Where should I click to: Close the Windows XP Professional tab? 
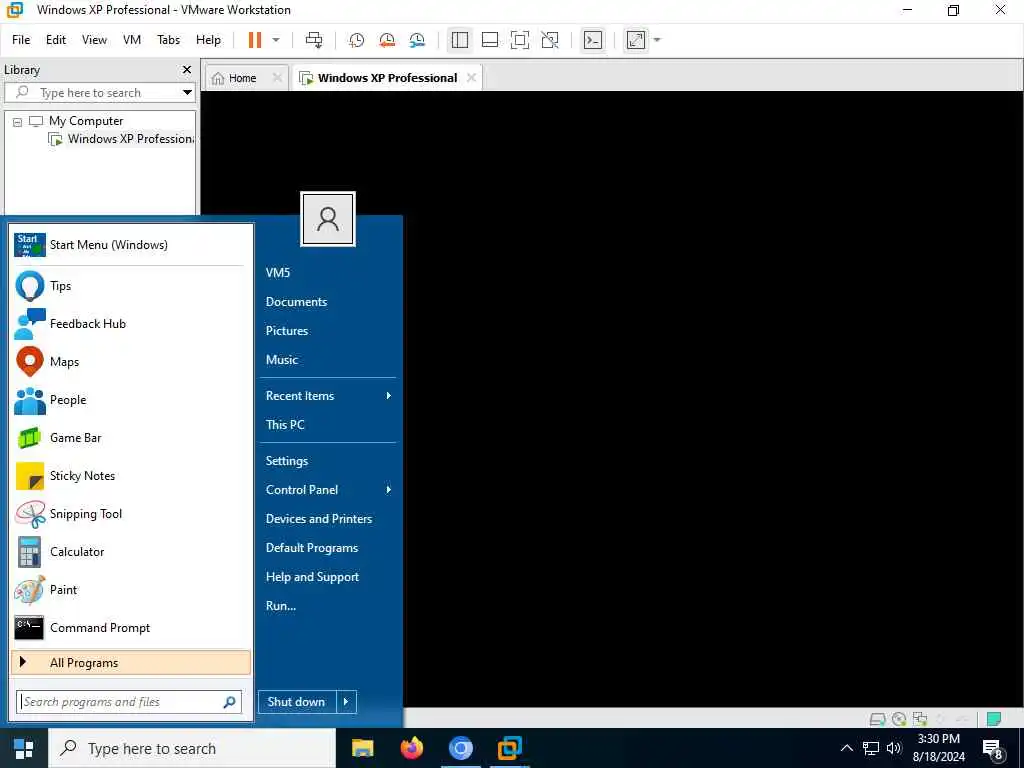[472, 78]
